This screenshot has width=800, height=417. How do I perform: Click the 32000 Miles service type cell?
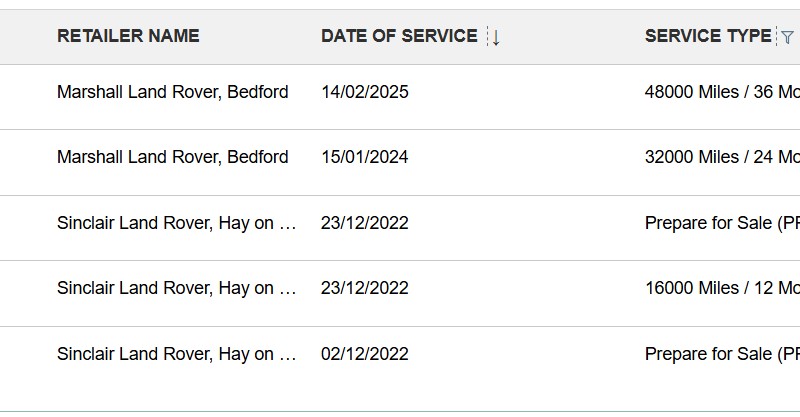pos(722,157)
